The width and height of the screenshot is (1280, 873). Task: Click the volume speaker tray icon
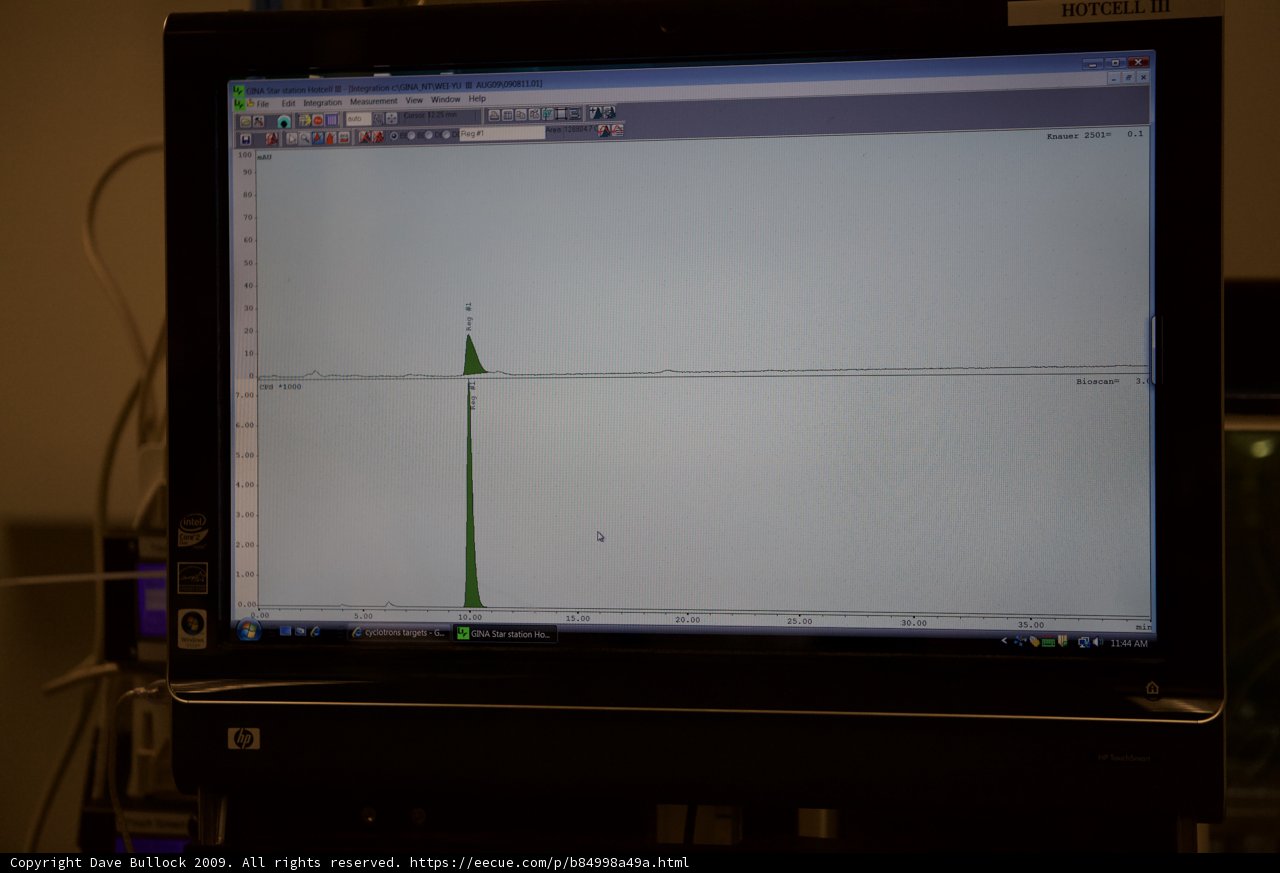click(1097, 642)
